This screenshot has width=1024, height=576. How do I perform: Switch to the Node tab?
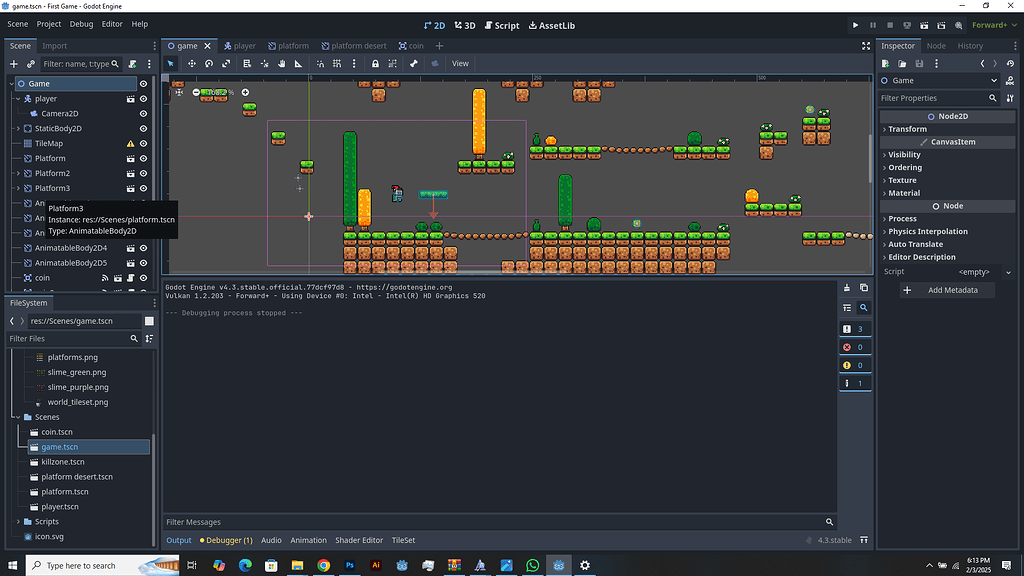point(936,46)
